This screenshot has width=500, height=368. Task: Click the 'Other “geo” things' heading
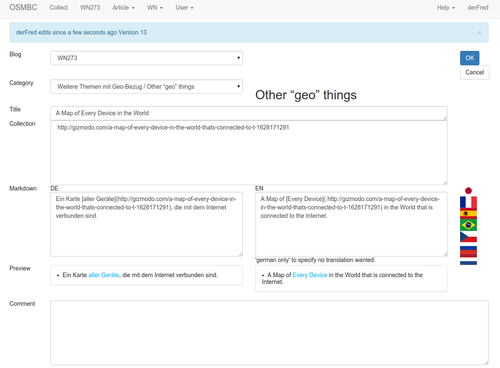coord(306,95)
